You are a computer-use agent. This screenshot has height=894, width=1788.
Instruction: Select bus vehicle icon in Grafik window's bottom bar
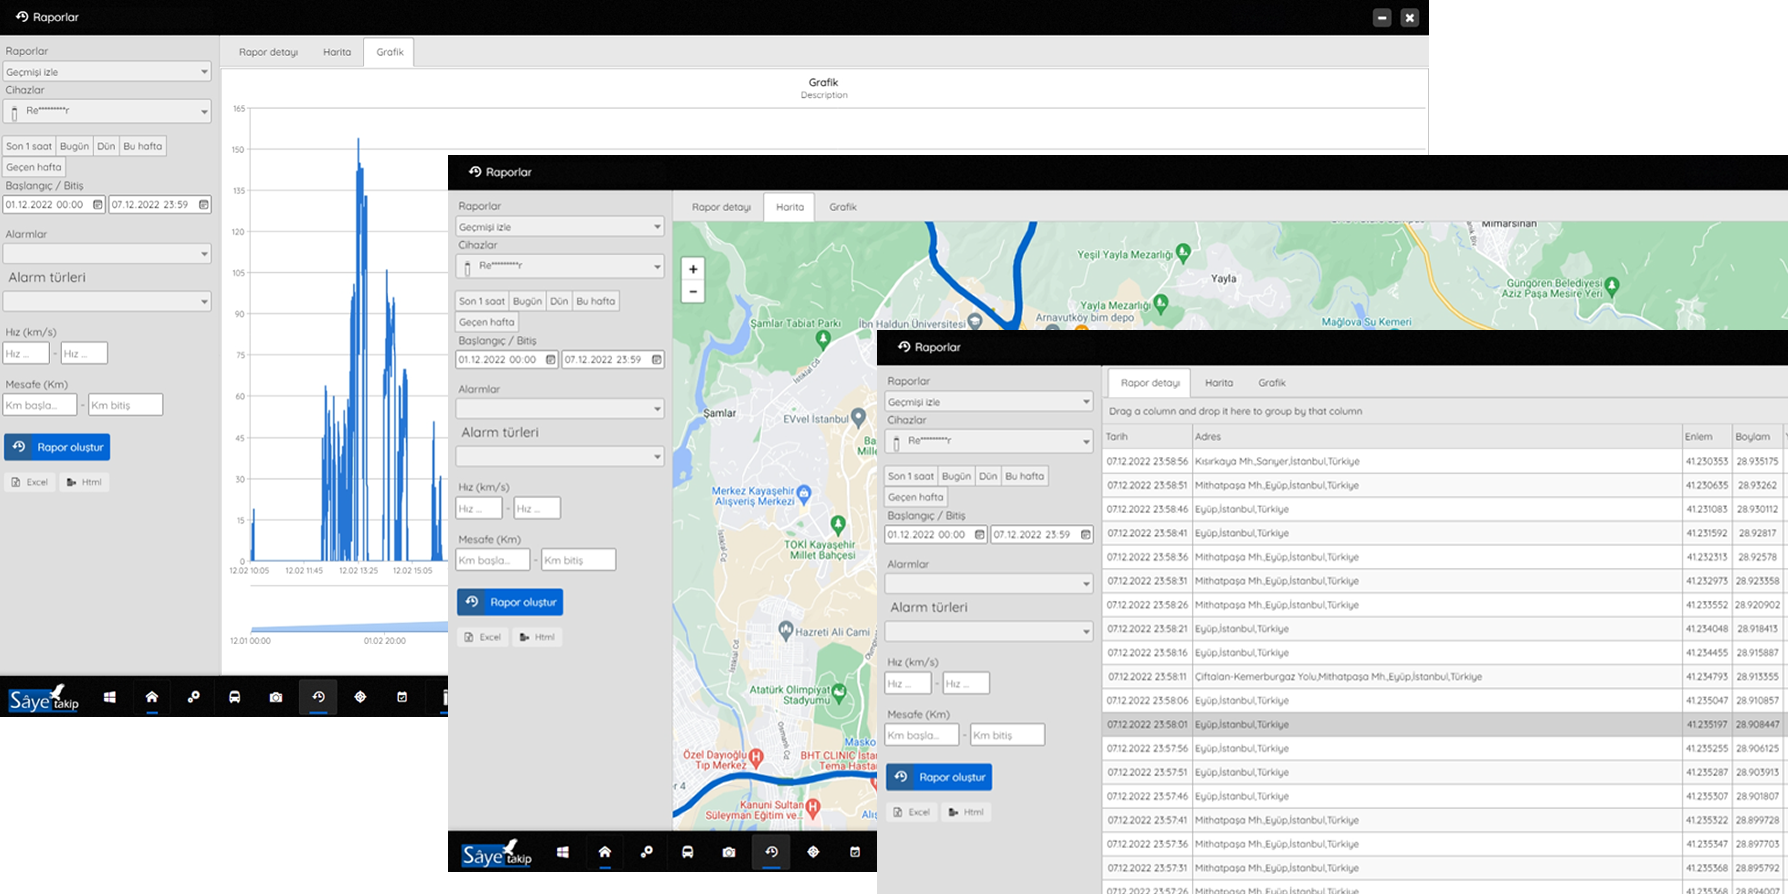(x=235, y=697)
